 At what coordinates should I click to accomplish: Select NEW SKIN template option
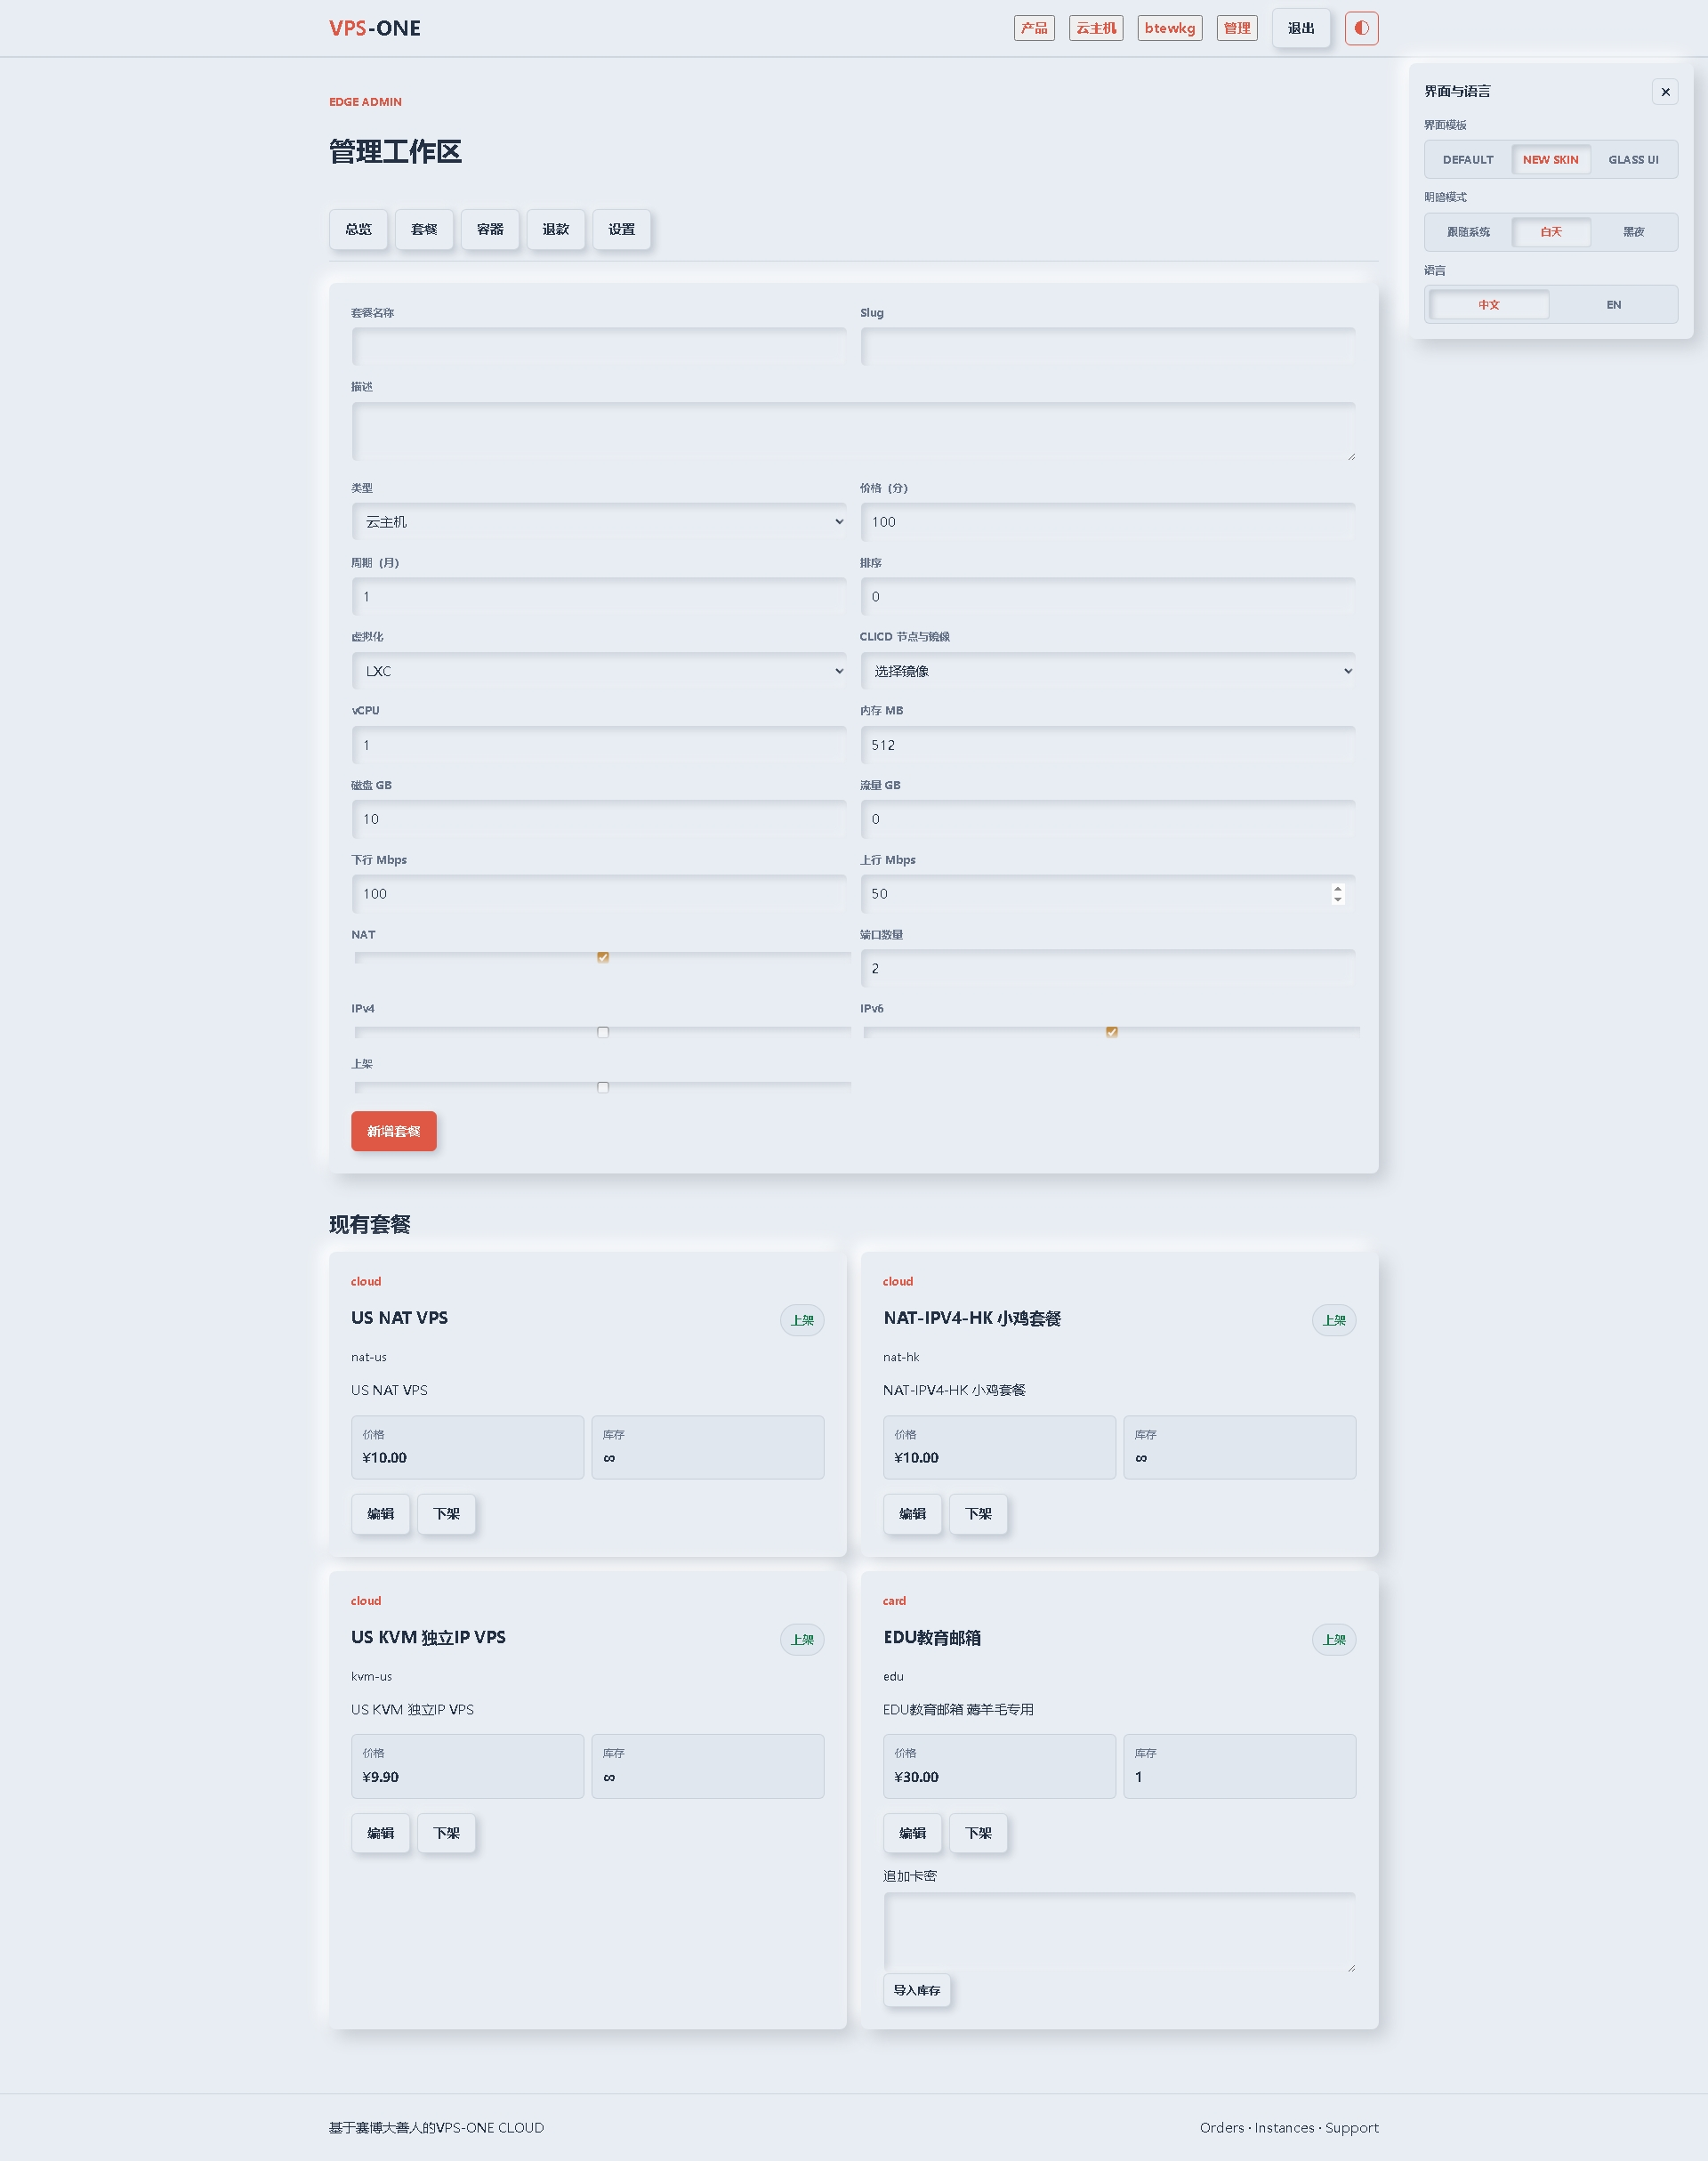tap(1550, 160)
